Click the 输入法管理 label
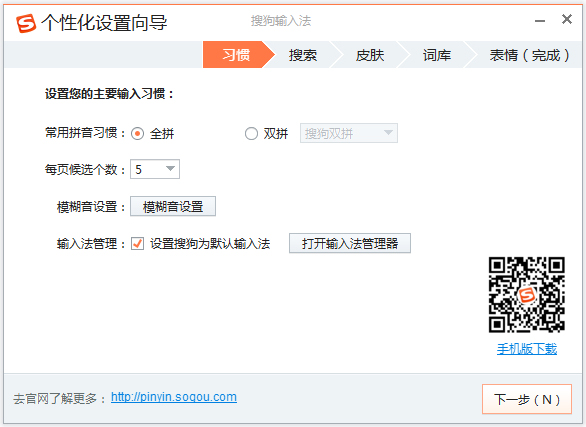Image resolution: width=586 pixels, height=427 pixels. [91, 244]
